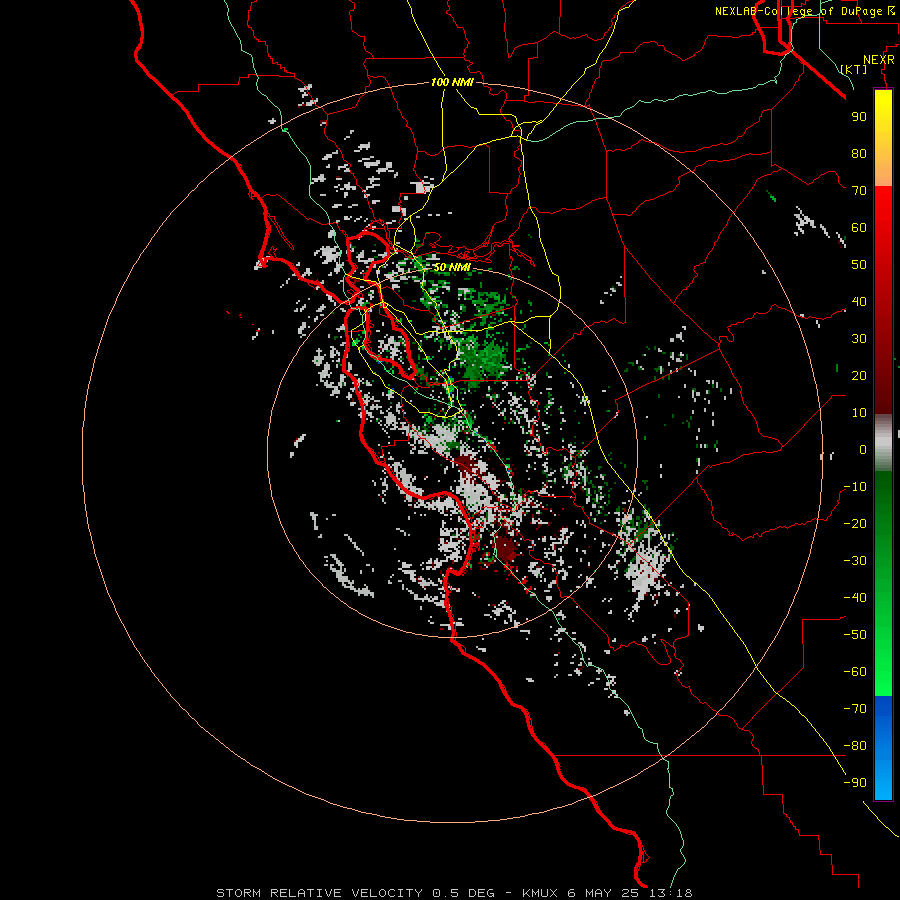Click the storm relative velocity caption text

454,893
